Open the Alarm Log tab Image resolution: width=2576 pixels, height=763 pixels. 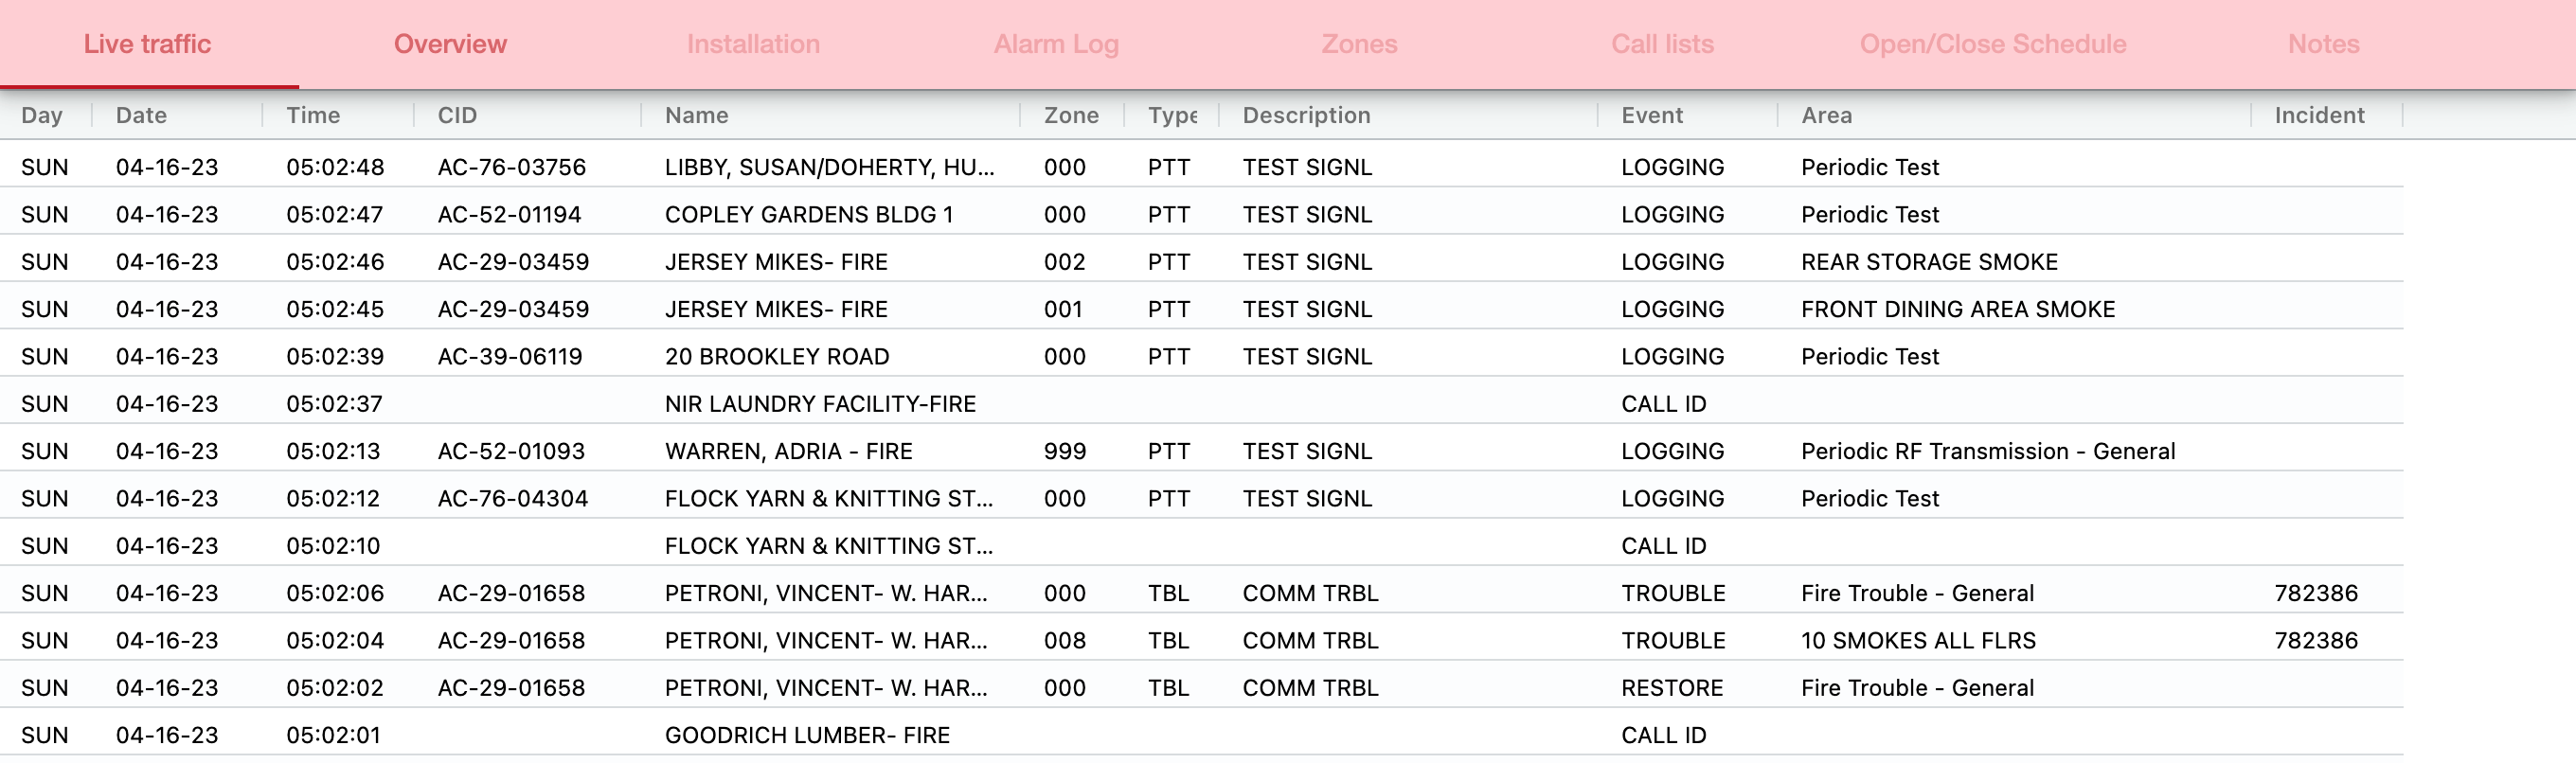[1056, 44]
